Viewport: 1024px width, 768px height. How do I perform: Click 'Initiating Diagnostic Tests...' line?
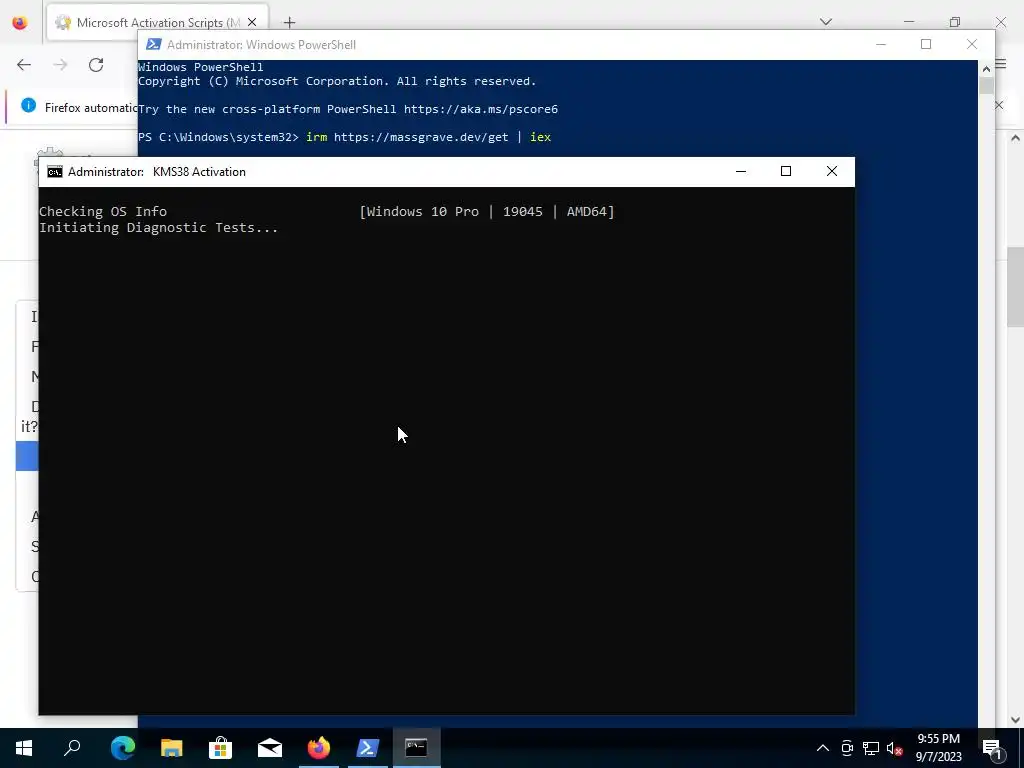(158, 228)
